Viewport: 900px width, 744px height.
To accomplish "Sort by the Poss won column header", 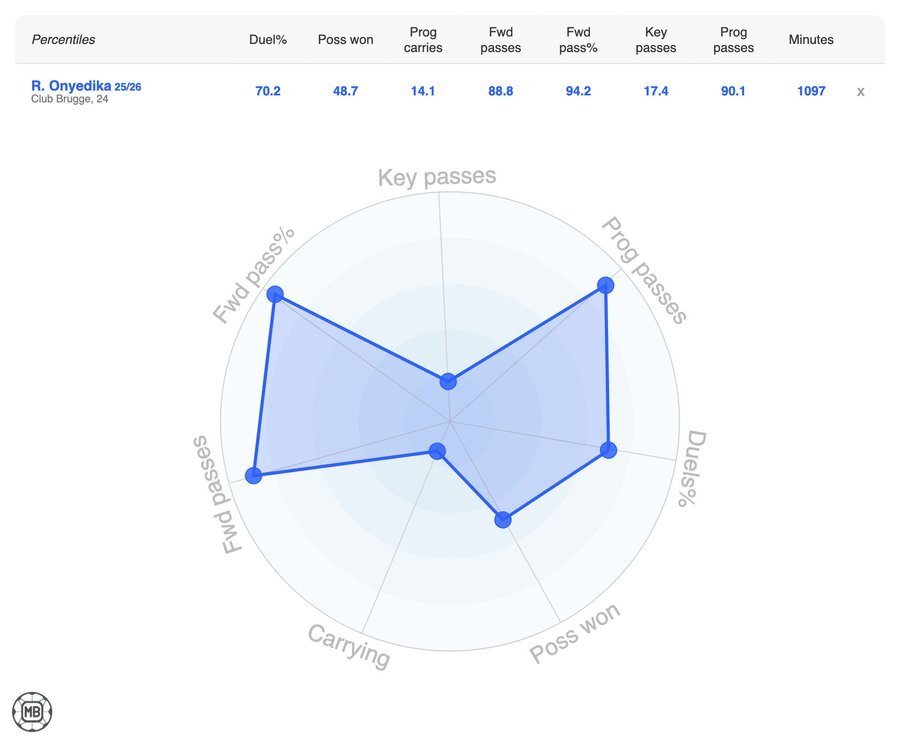I will click(345, 40).
